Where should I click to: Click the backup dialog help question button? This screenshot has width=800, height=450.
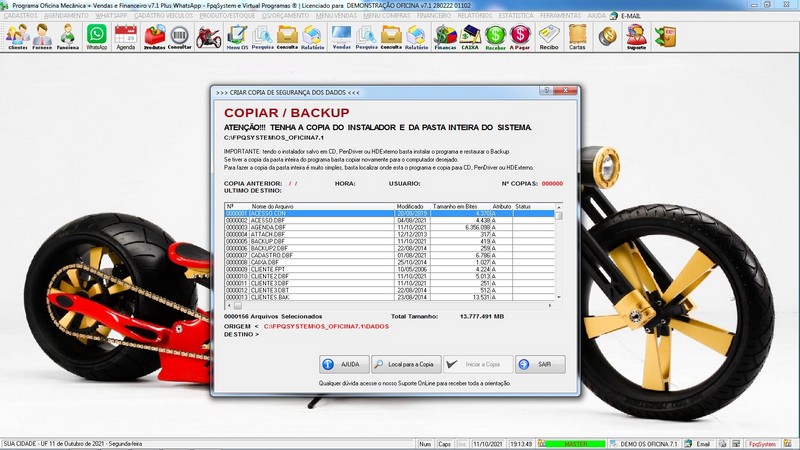tap(546, 90)
